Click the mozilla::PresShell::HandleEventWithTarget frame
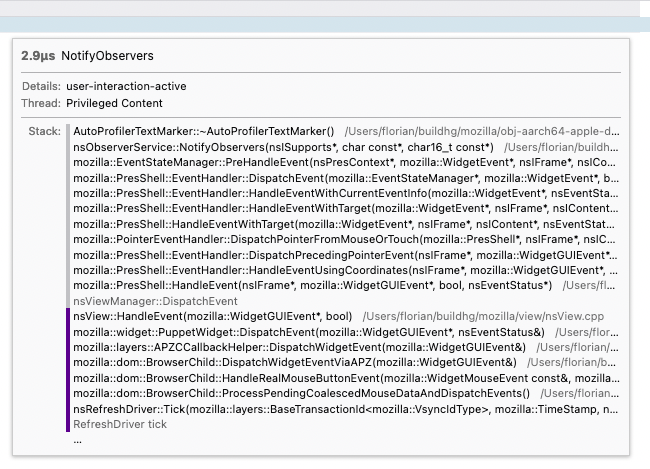650x469 pixels. (346, 224)
